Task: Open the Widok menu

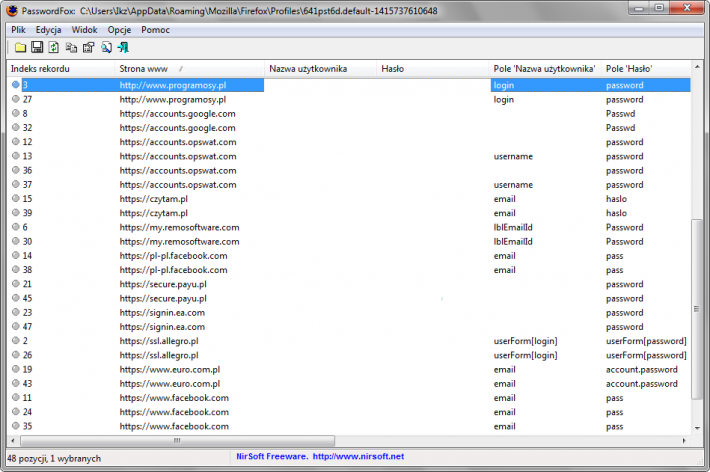Action: pyautogui.click(x=84, y=30)
